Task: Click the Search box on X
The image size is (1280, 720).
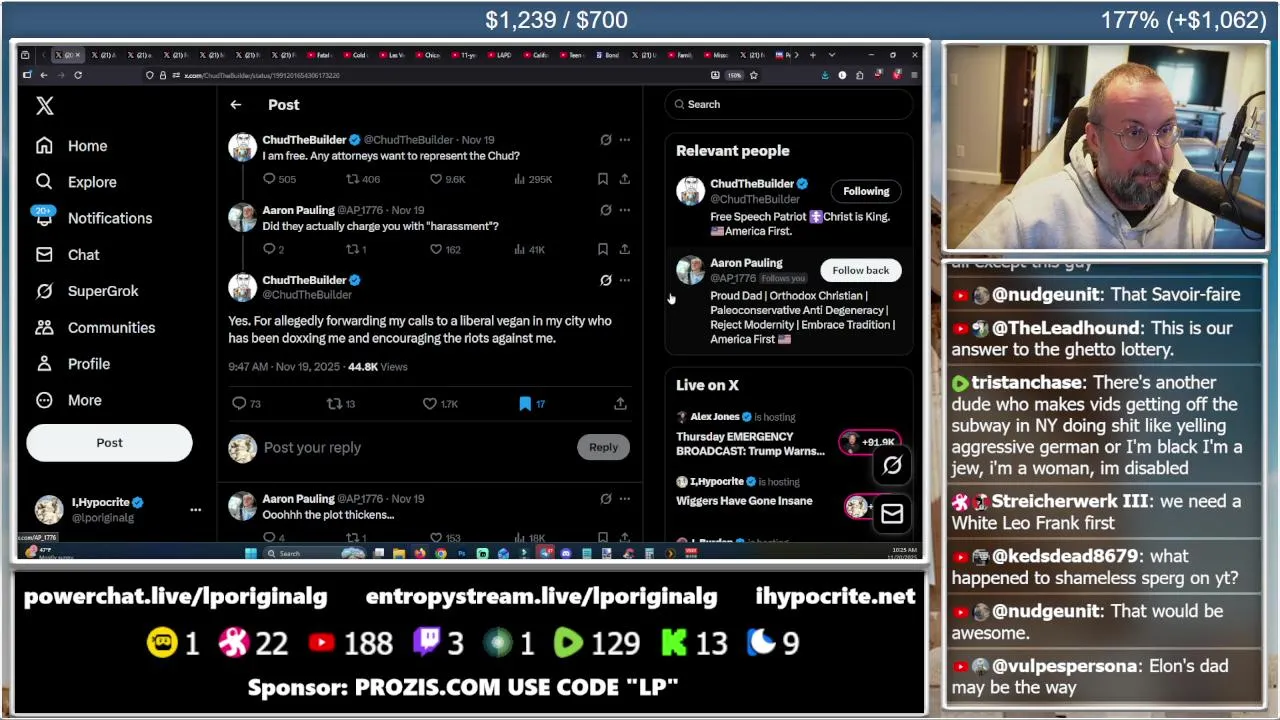Action: [x=789, y=104]
